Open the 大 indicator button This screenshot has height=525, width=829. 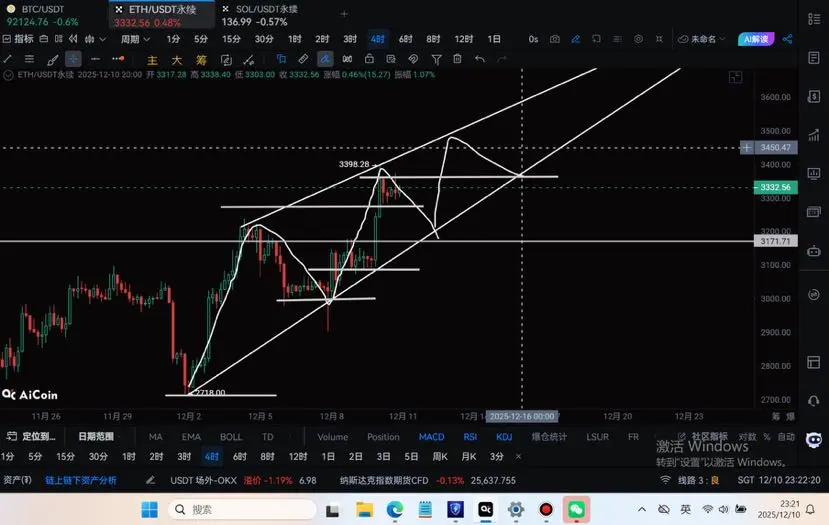[x=177, y=60]
